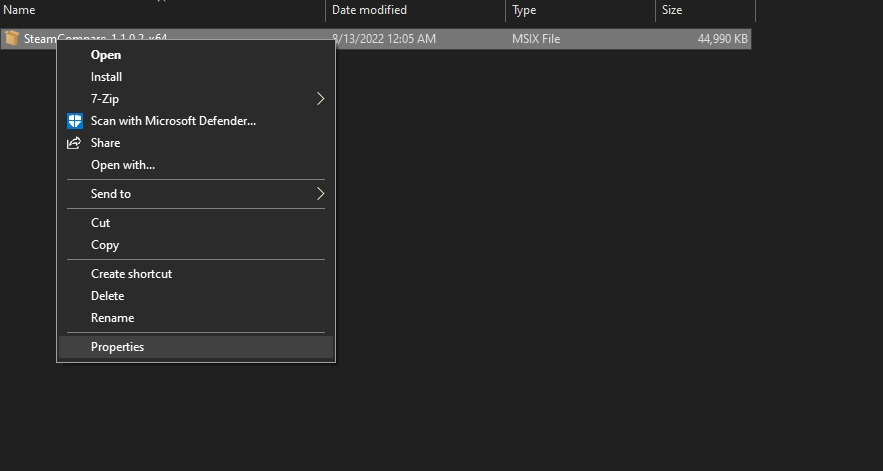Viewport: 883px width, 471px height.
Task: Open the 7-Zip menu entry
Action: coord(196,99)
